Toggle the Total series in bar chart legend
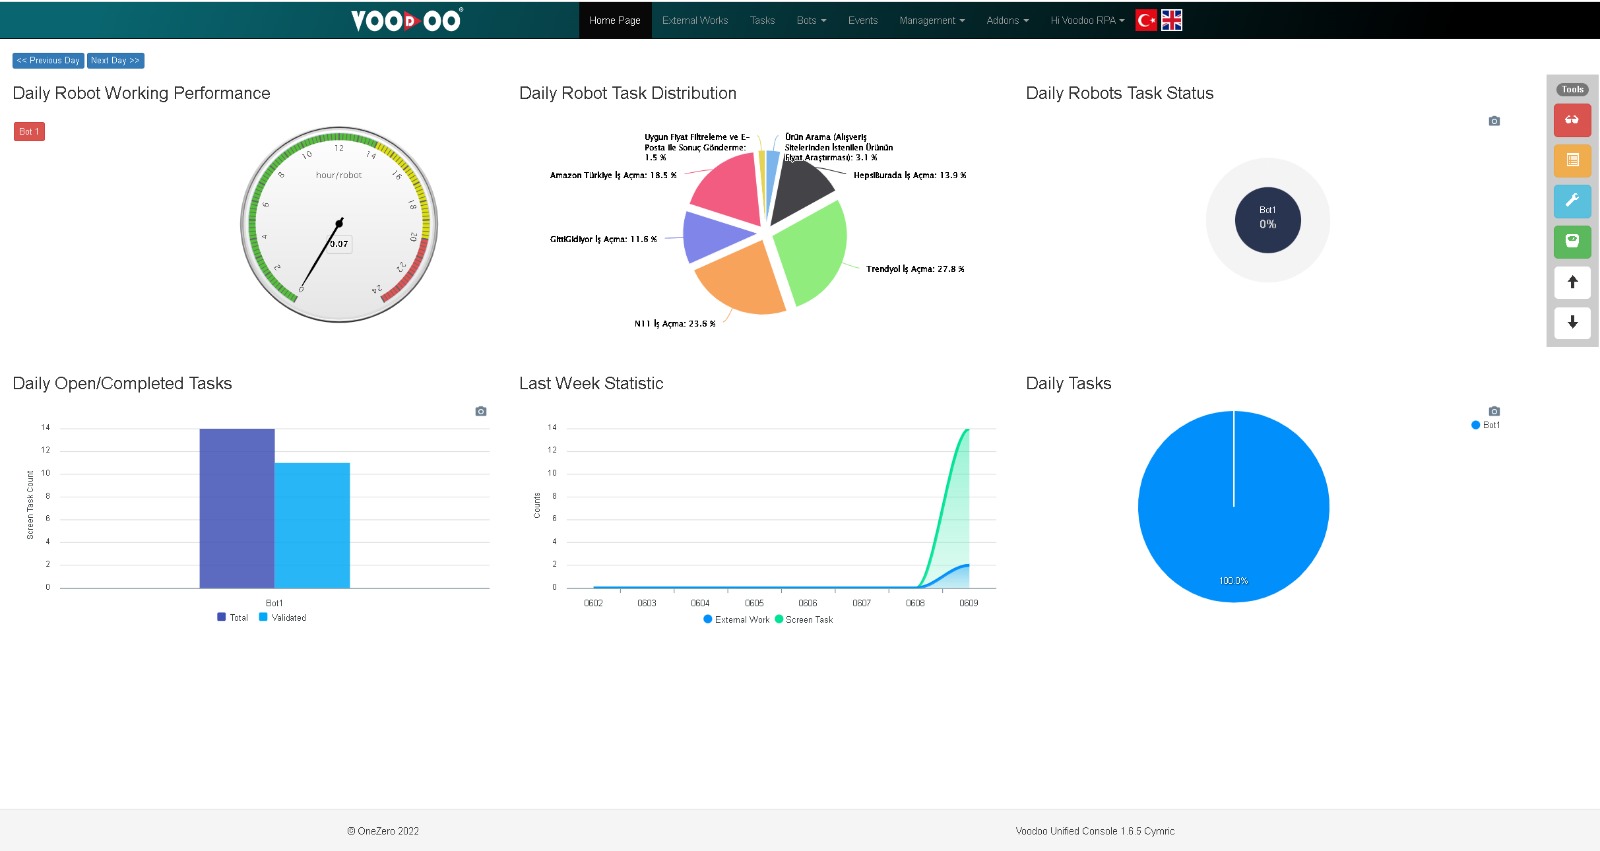This screenshot has height=851, width=1600. pyautogui.click(x=232, y=617)
